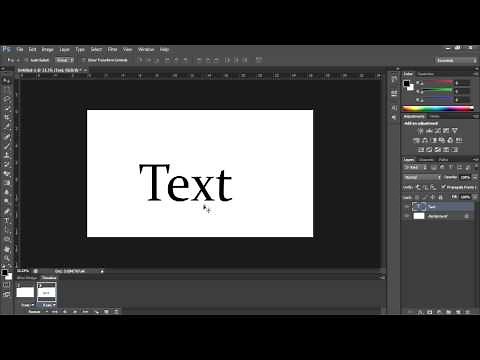This screenshot has height=360, width=480.
Task: Open the Image menu
Action: 47,50
